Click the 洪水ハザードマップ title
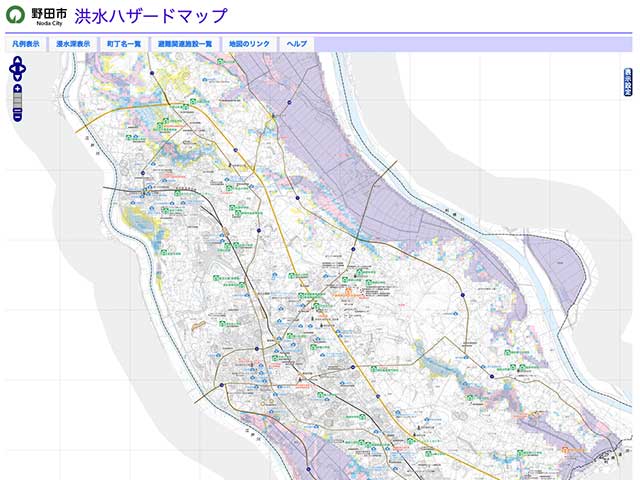The height and width of the screenshot is (480, 640). [x=151, y=16]
